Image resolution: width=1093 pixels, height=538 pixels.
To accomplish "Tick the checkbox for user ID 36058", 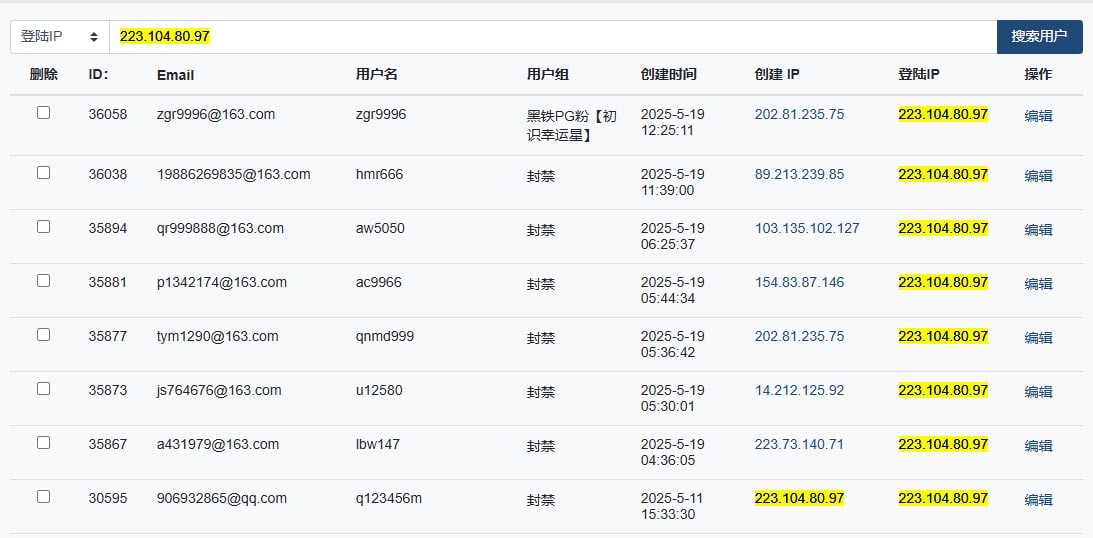I will click(x=43, y=113).
